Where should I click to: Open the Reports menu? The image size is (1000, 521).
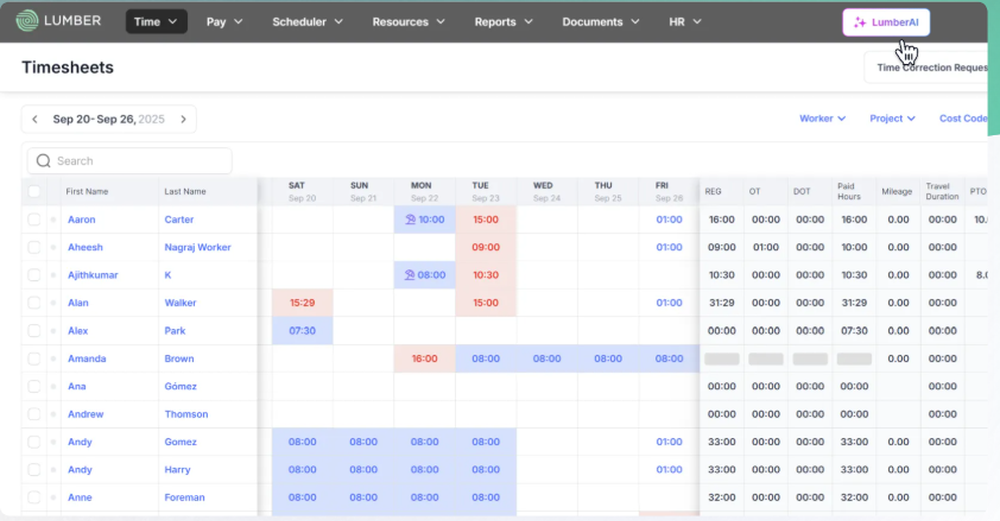[504, 21]
